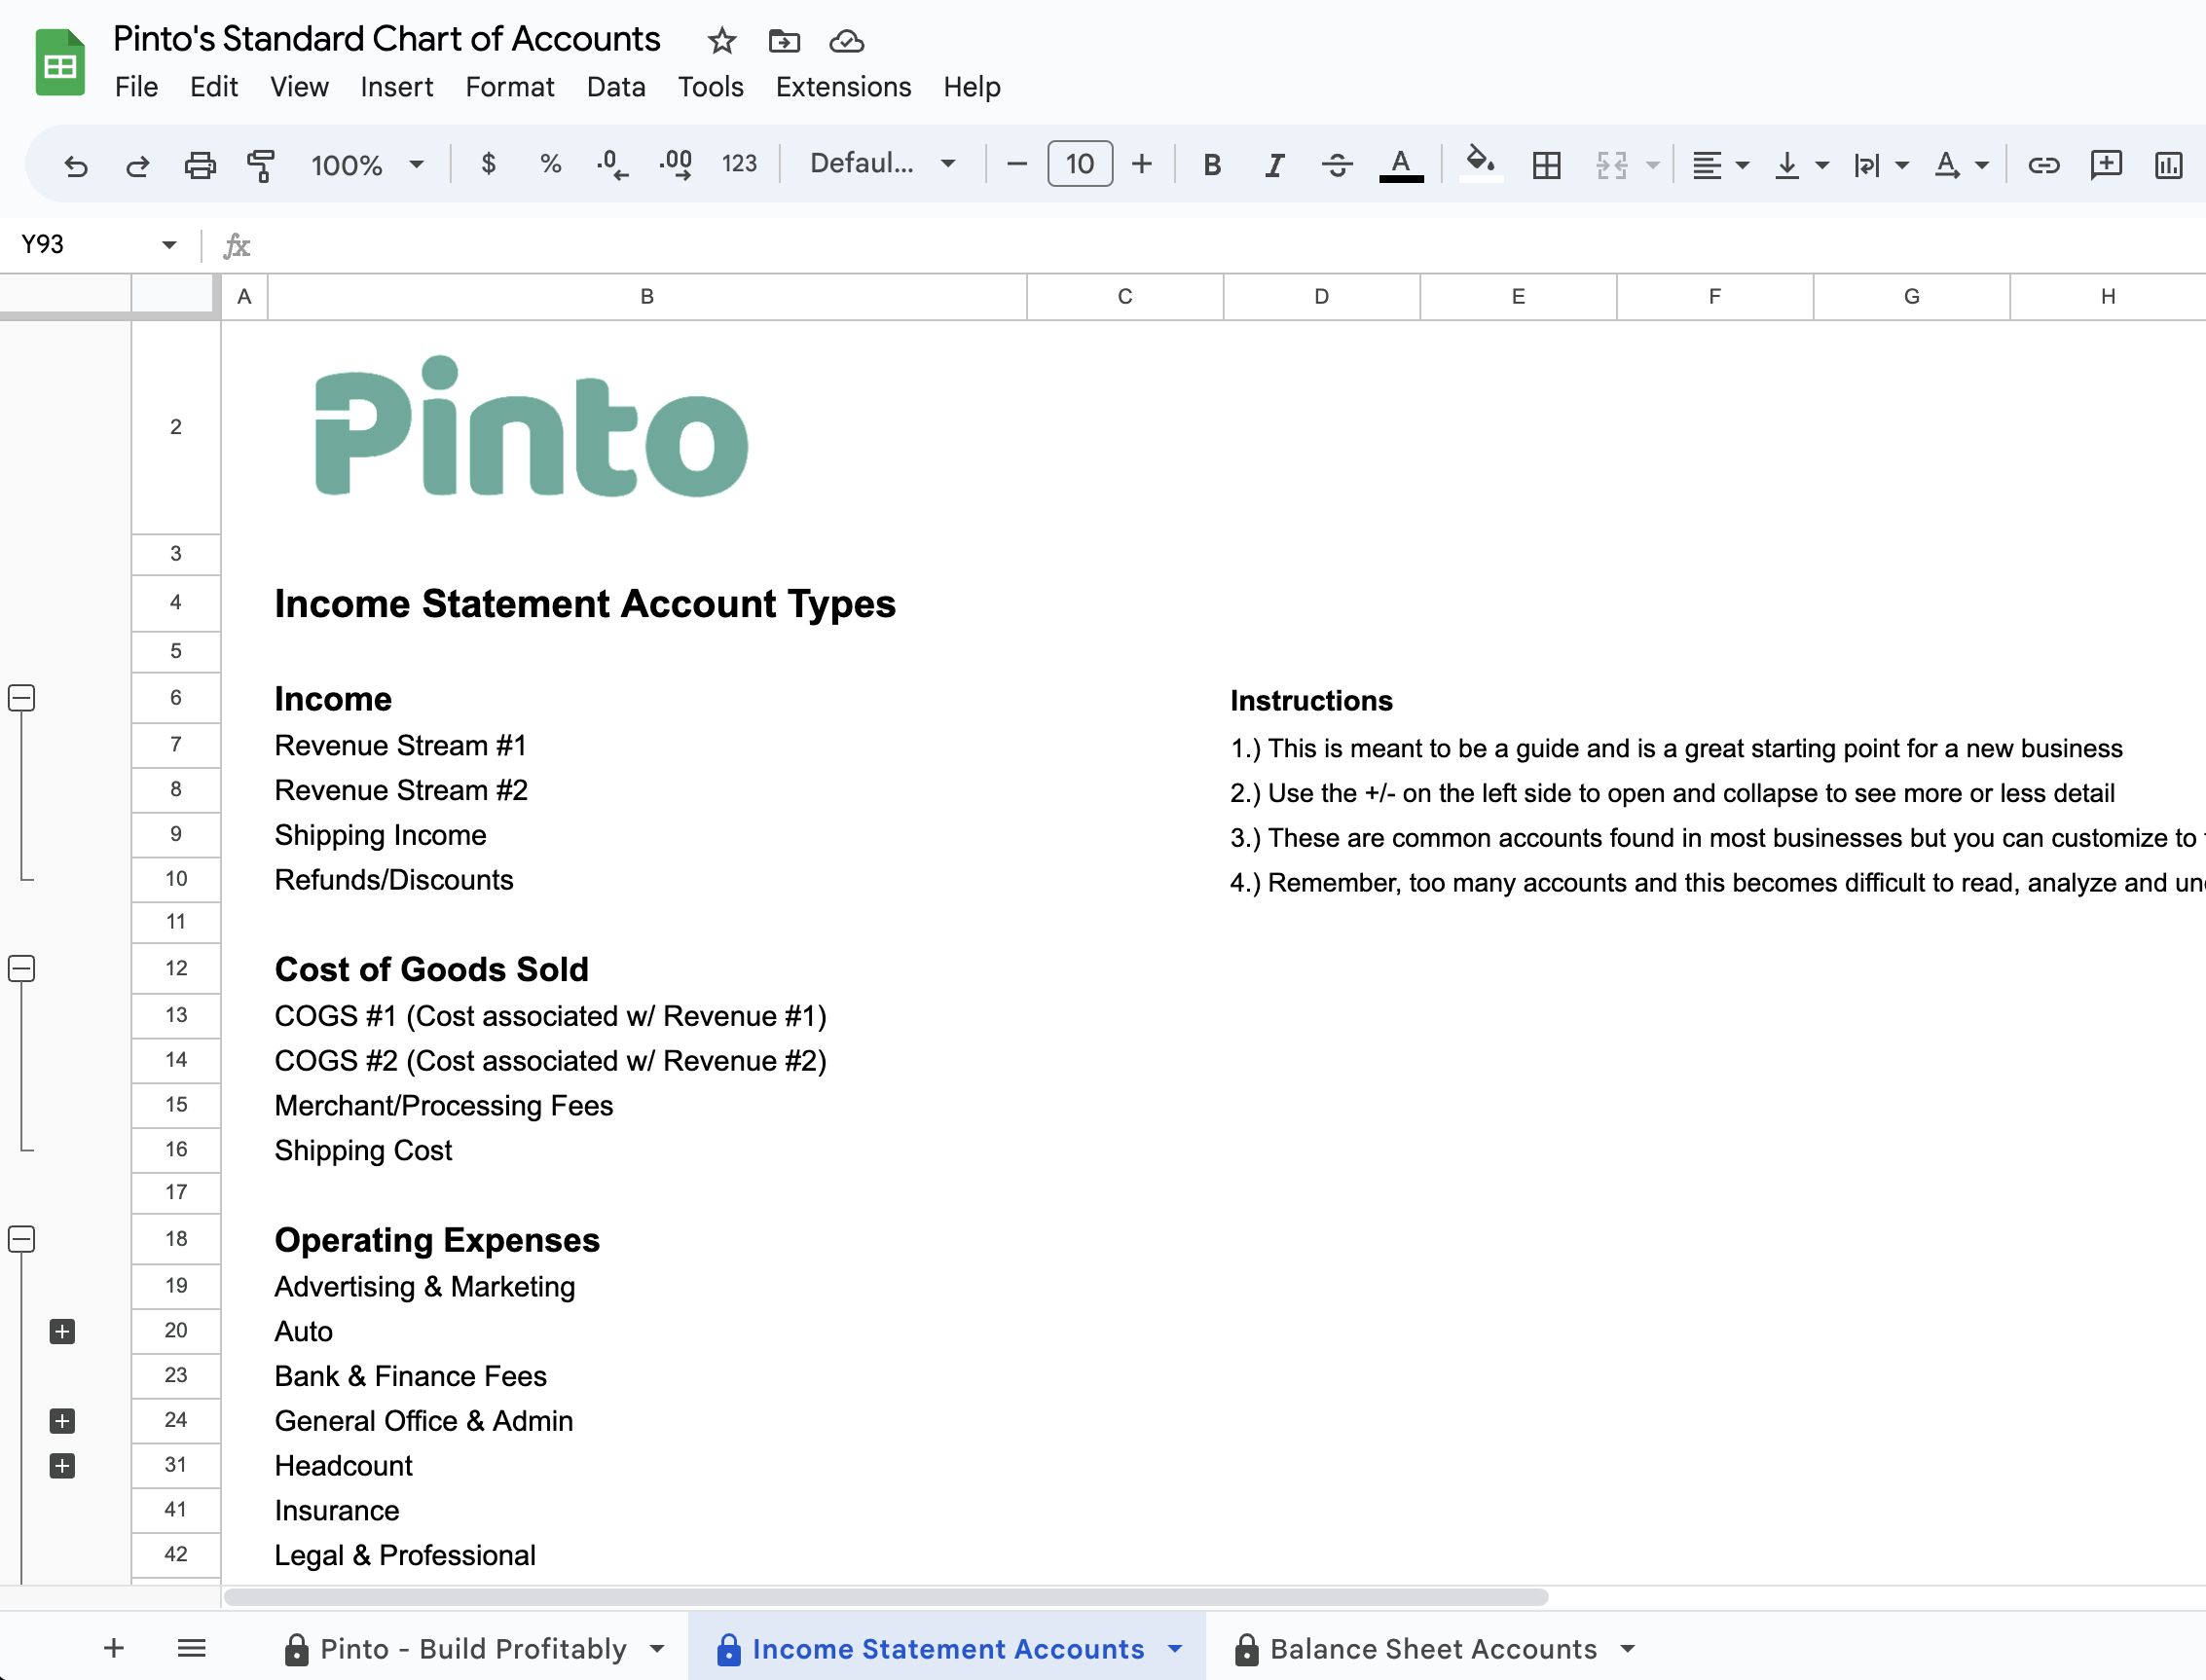2206x1680 pixels.
Task: Toggle strikethrough formatting
Action: [1337, 165]
